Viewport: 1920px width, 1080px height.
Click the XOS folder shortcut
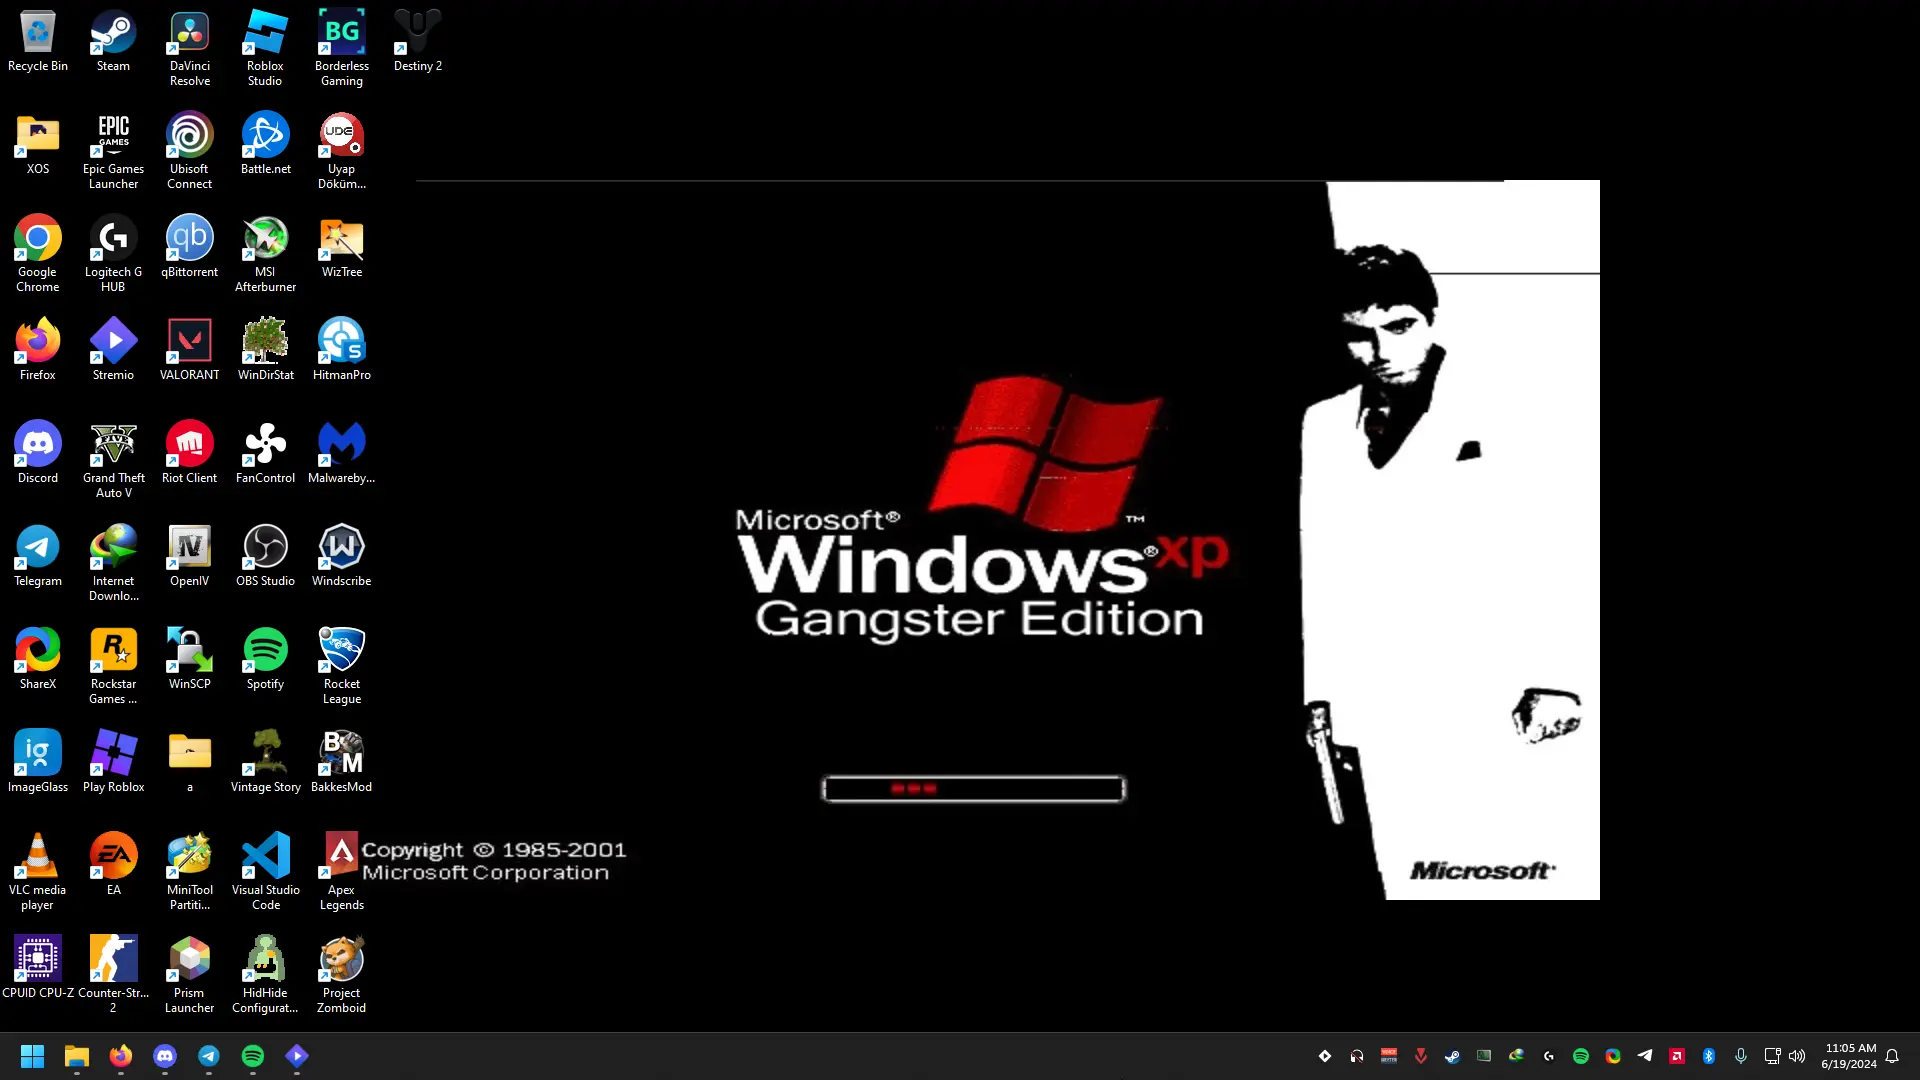click(38, 145)
